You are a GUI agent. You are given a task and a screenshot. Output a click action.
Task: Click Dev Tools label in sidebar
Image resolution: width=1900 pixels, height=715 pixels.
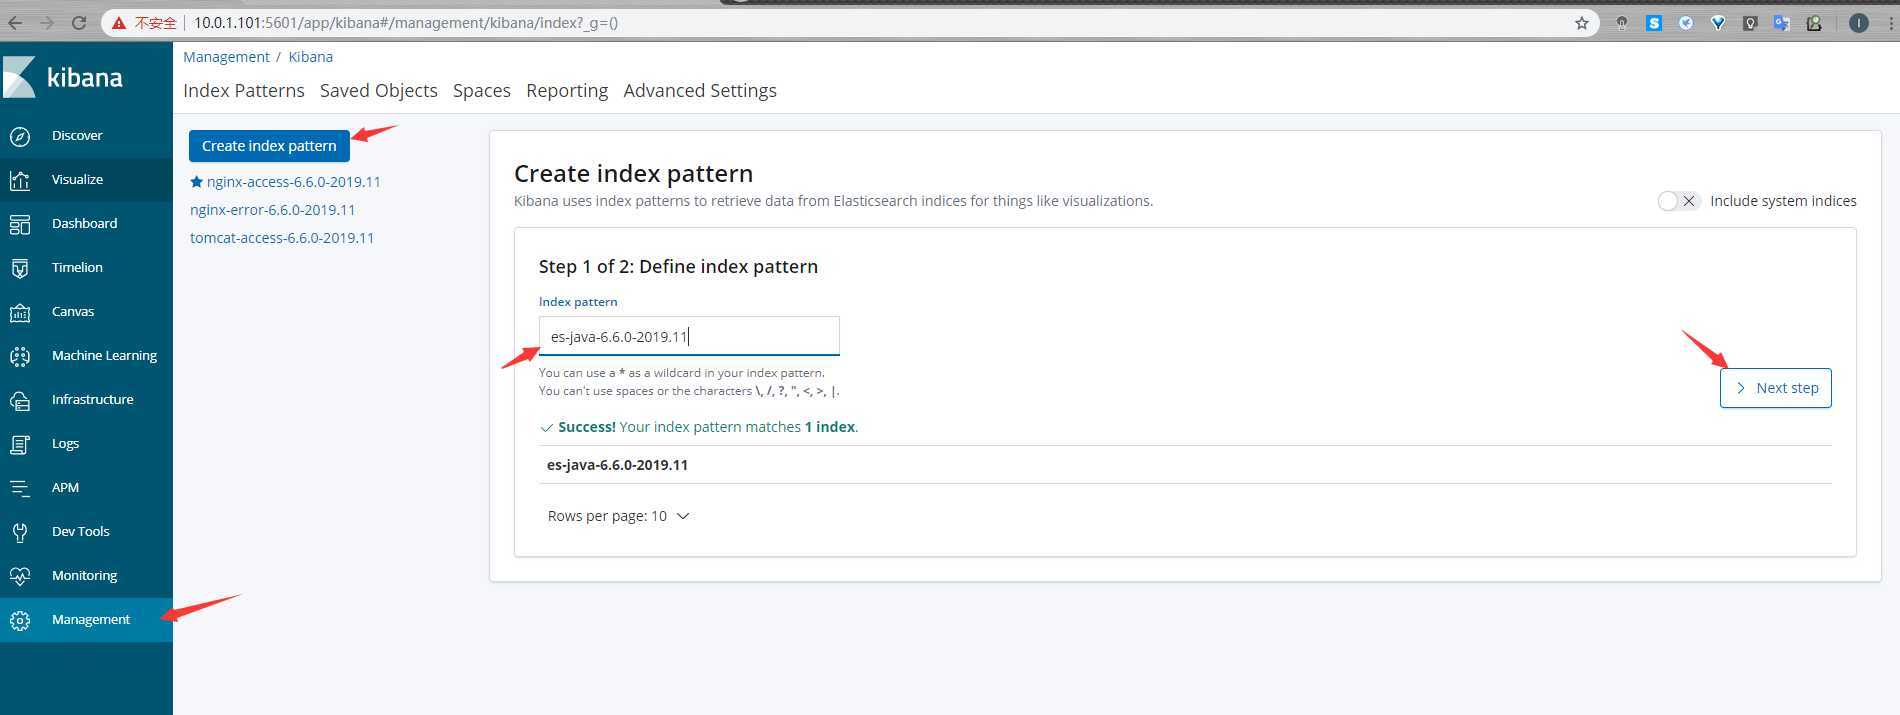pos(81,532)
